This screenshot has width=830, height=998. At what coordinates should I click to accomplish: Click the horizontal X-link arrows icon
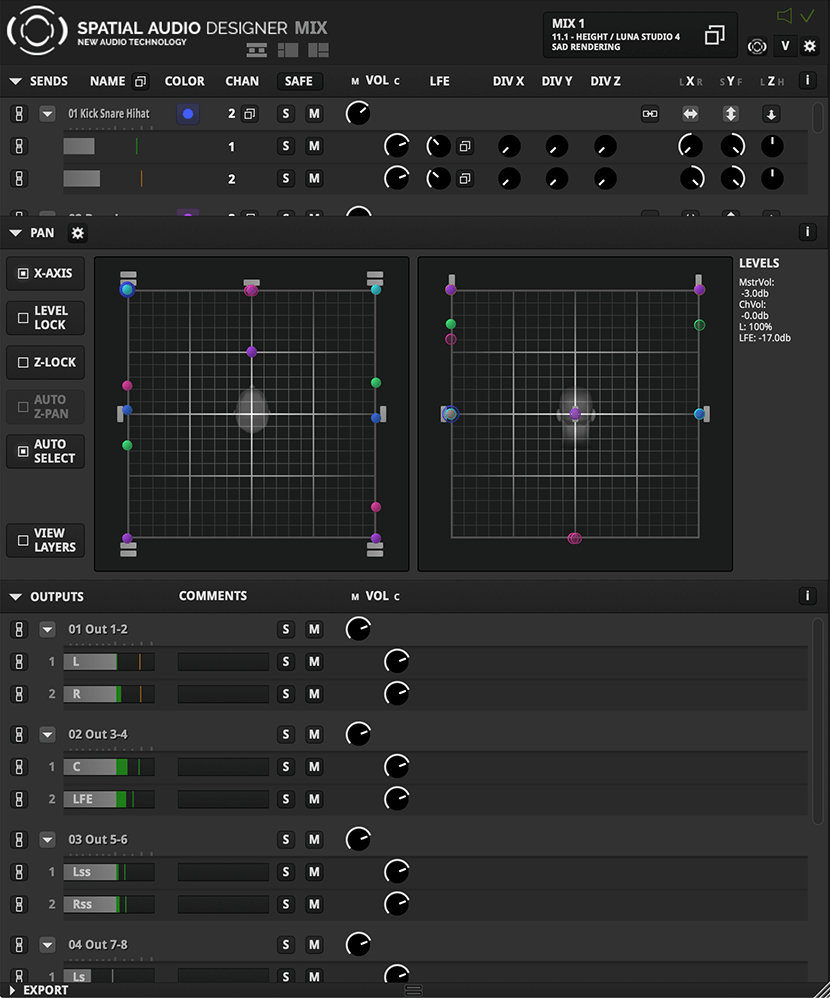coord(690,113)
